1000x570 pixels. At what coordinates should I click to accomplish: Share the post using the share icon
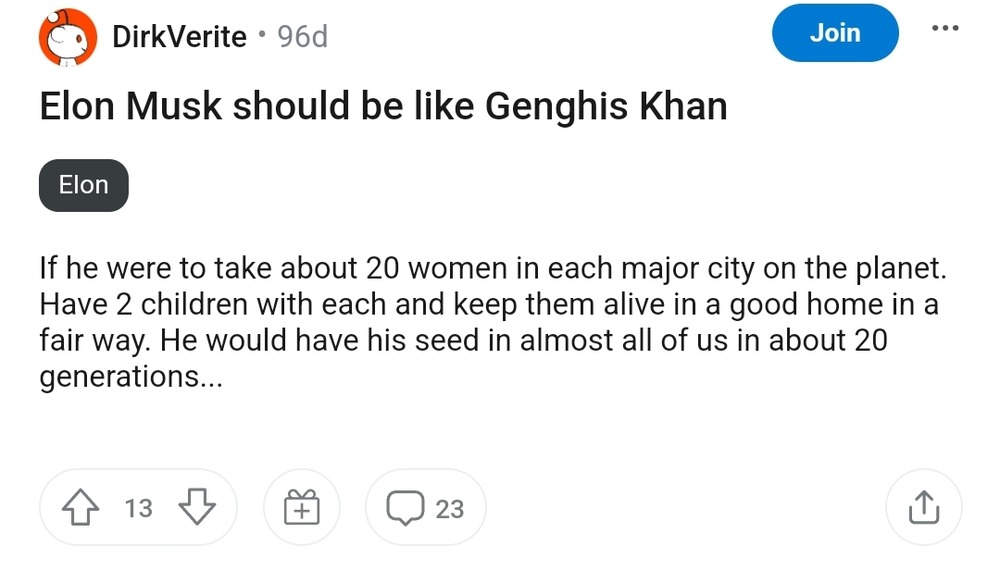[923, 508]
